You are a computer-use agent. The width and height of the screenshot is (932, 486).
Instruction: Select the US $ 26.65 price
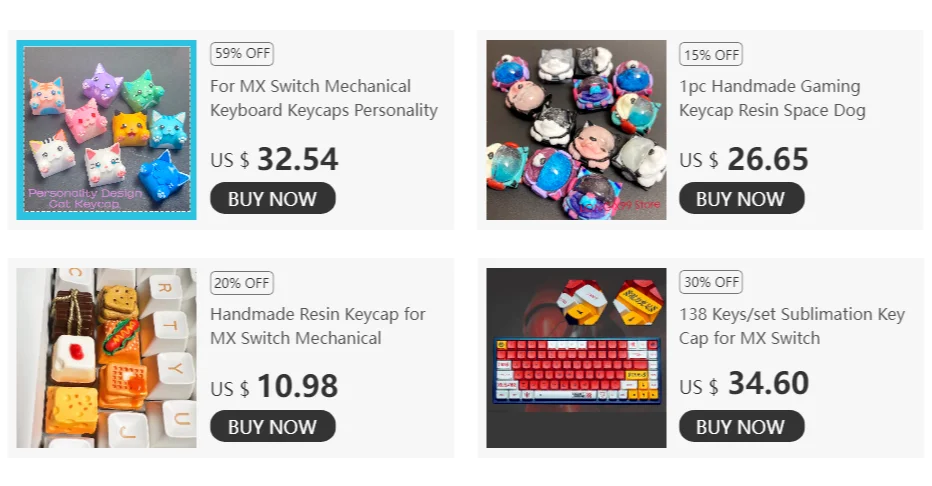click(744, 159)
